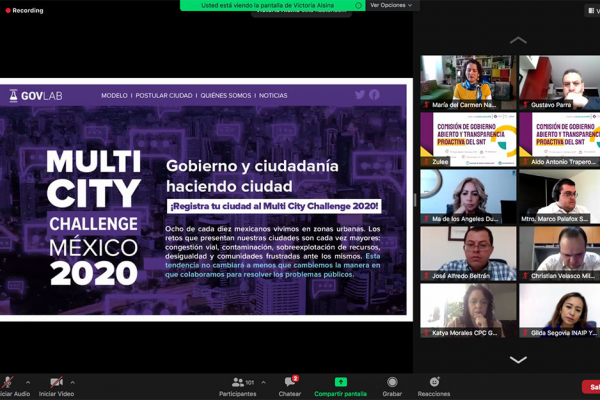The image size is (600, 400).
Task: Select Katya Morales CPC video tile
Action: 468,310
